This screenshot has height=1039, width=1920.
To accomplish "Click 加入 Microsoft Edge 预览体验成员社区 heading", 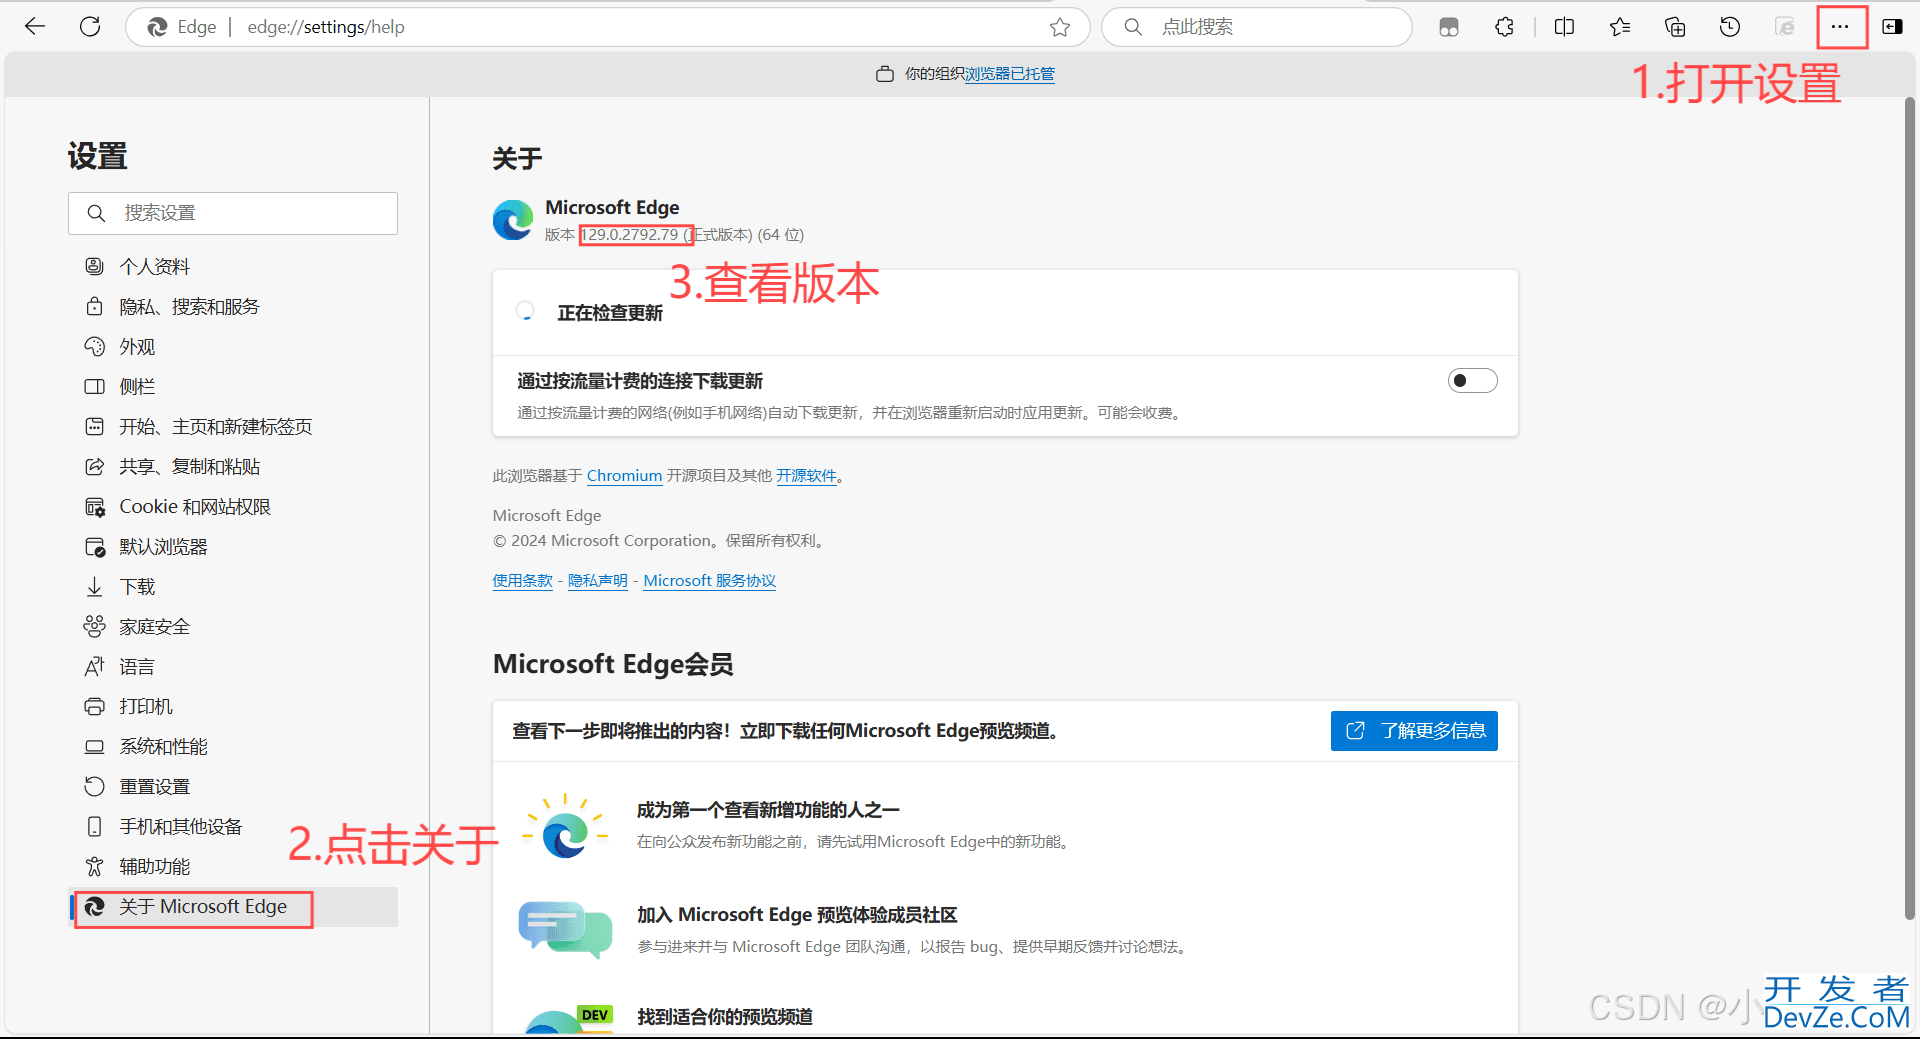I will point(797,915).
